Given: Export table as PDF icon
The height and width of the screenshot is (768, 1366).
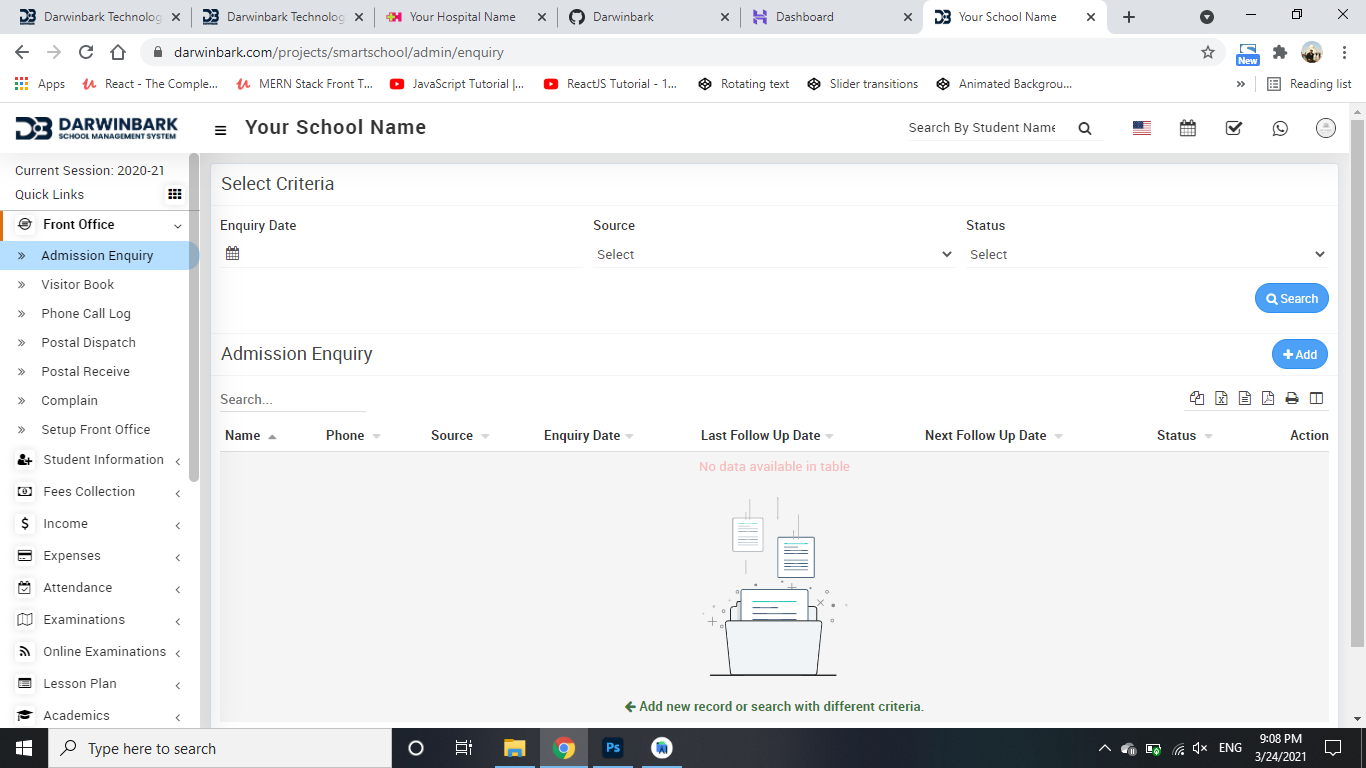Looking at the screenshot, I should click(1268, 398).
